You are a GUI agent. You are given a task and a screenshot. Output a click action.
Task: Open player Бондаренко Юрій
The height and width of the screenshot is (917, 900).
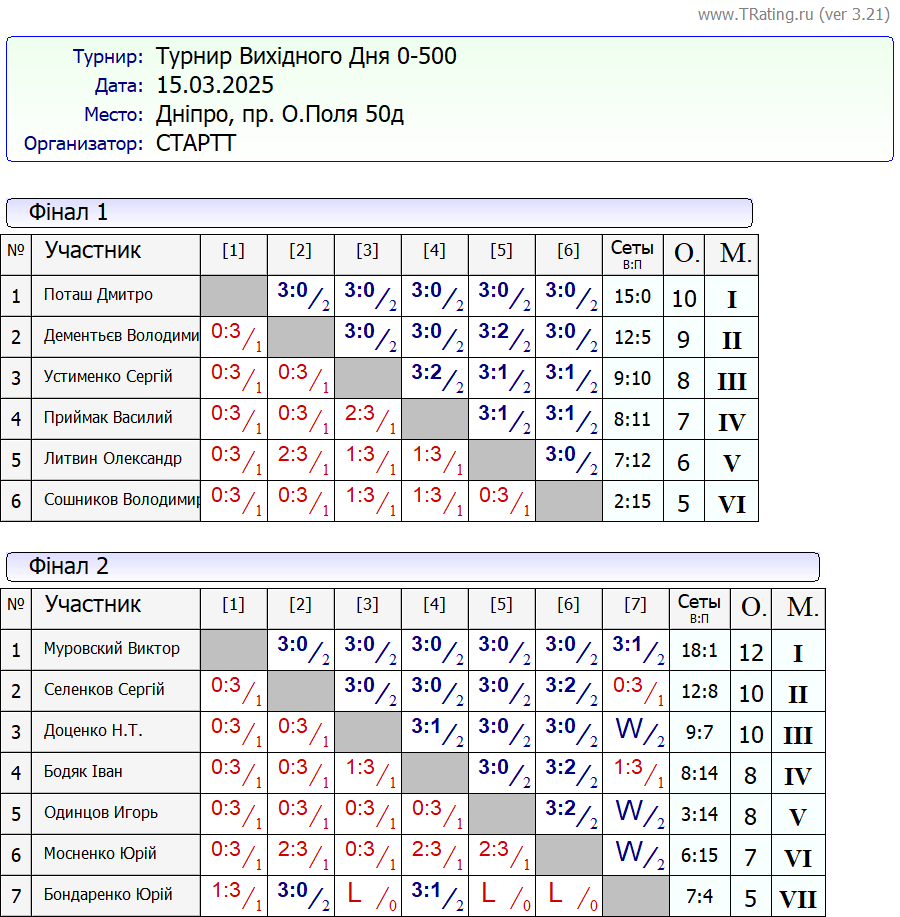[108, 895]
